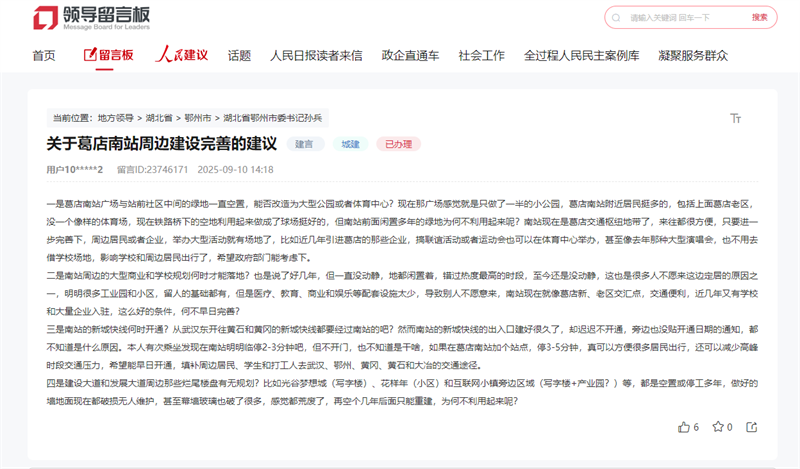Click the 建言 tag
The image size is (800, 469).
coord(305,144)
